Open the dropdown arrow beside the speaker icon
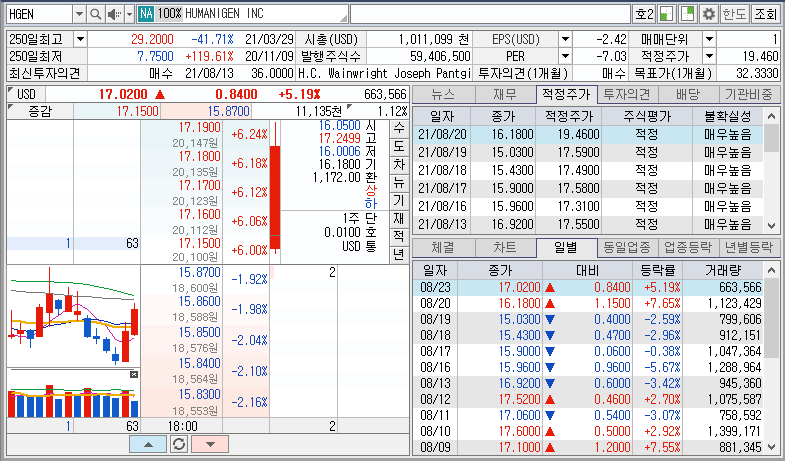Screen dimensions: 785x461 point(129,14)
